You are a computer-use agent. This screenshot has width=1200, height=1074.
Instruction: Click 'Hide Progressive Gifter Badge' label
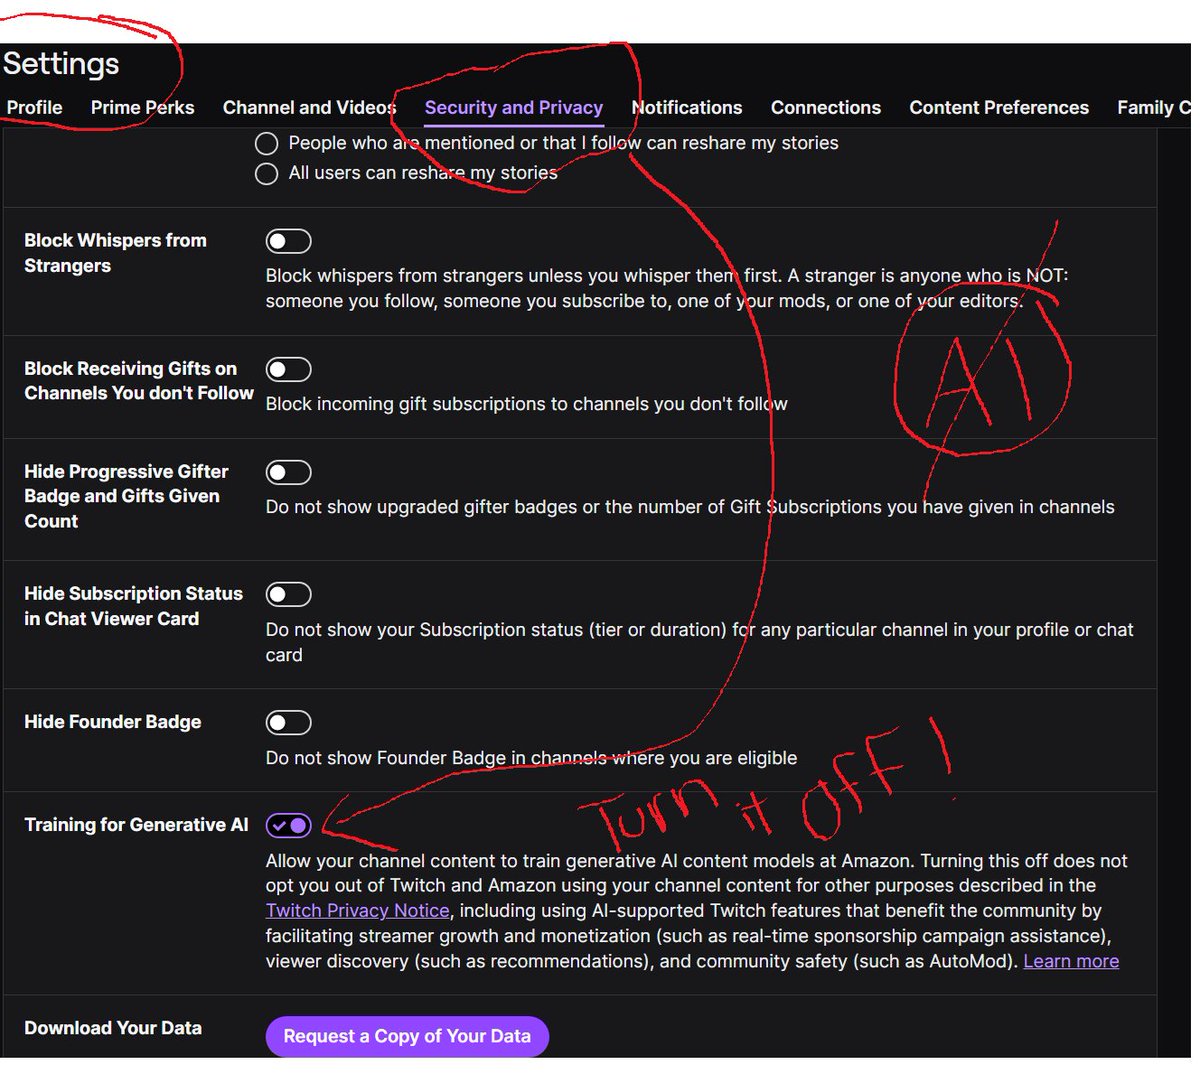click(126, 496)
